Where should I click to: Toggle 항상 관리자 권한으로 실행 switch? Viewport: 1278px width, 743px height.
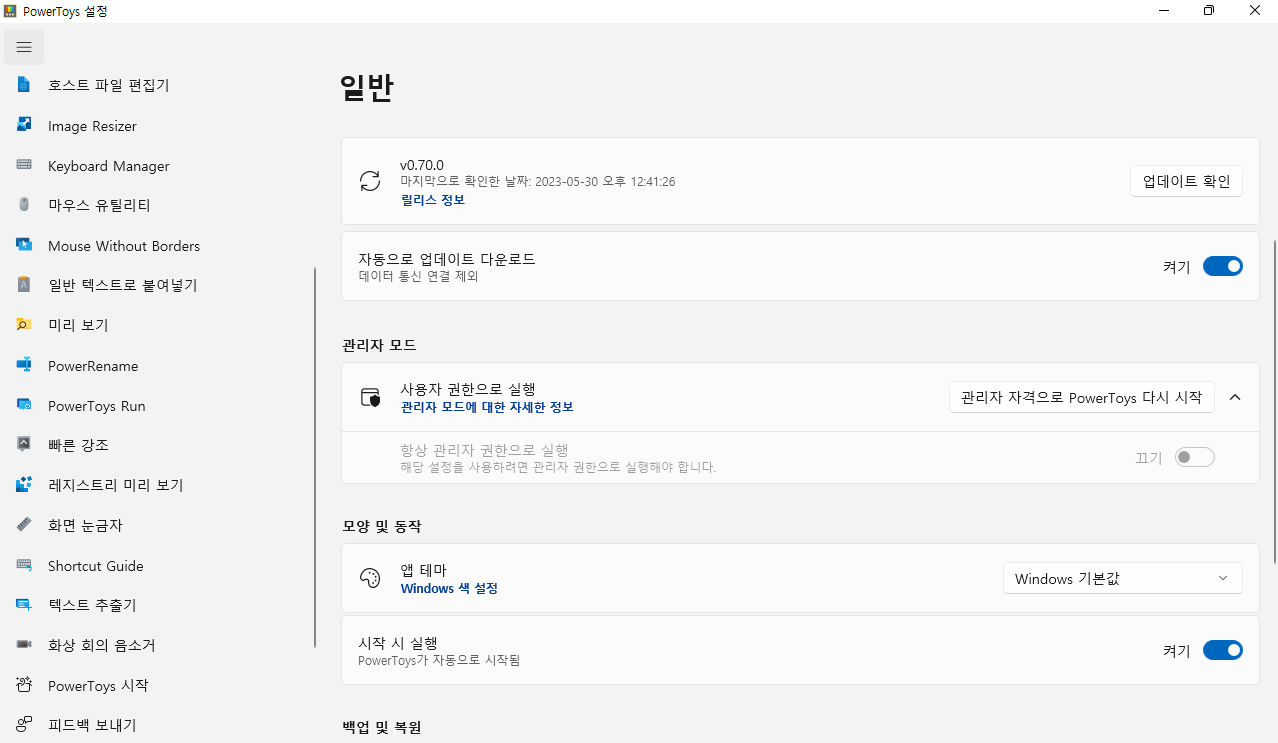click(1194, 457)
